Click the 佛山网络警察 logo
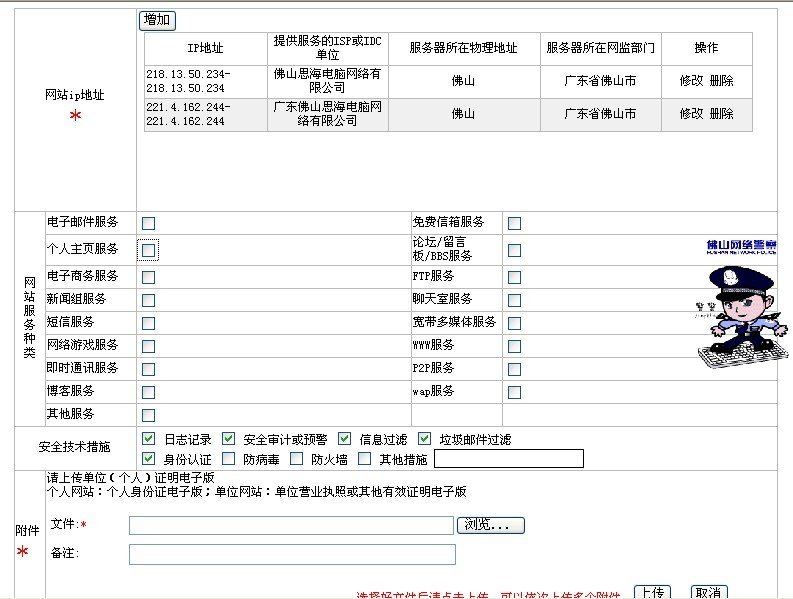Viewport: 793px width, 599px height. 741,247
